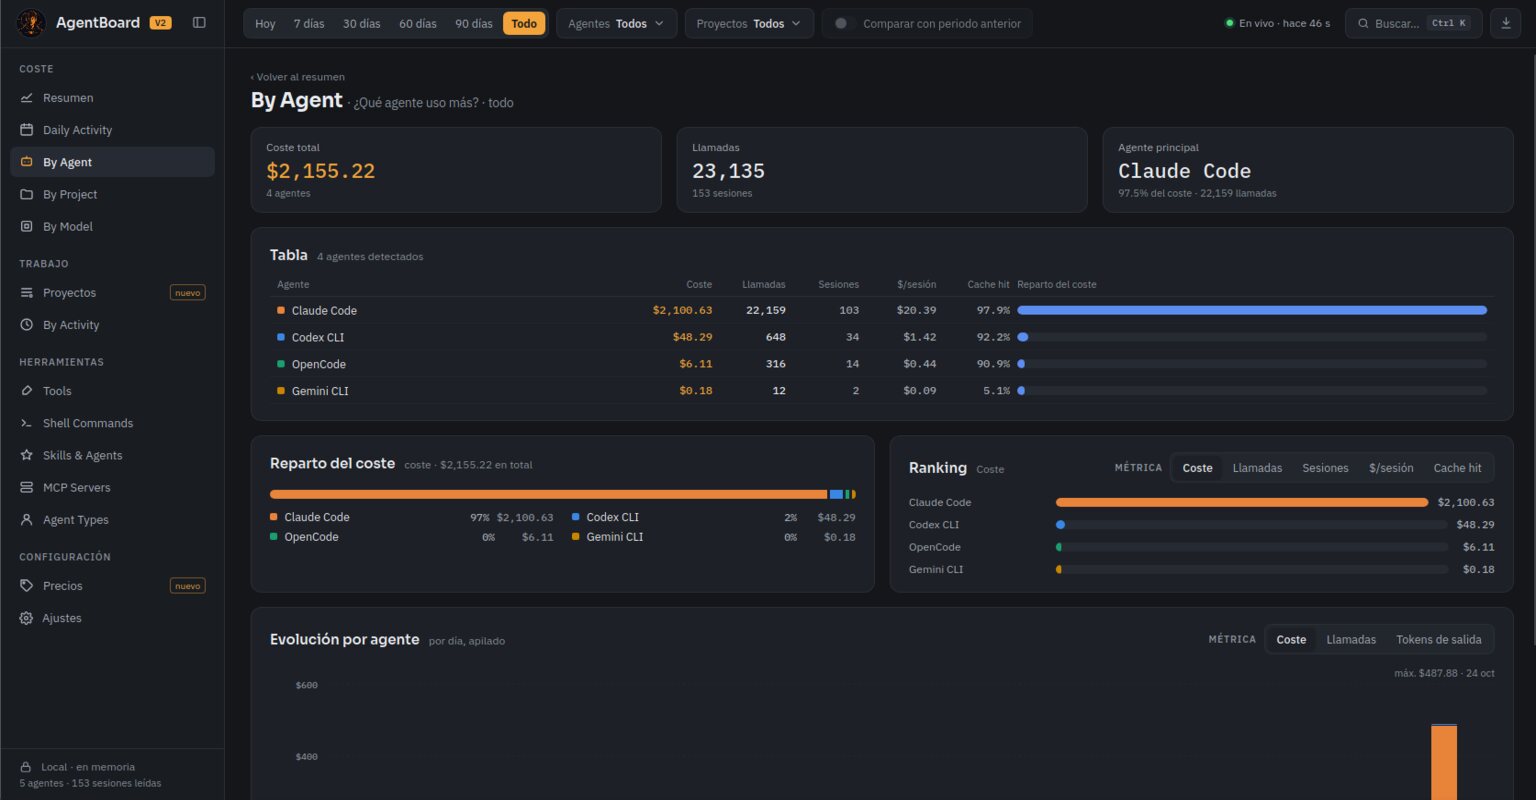The height and width of the screenshot is (800, 1536).
Task: Select the 30 días time range
Action: (x=361, y=23)
